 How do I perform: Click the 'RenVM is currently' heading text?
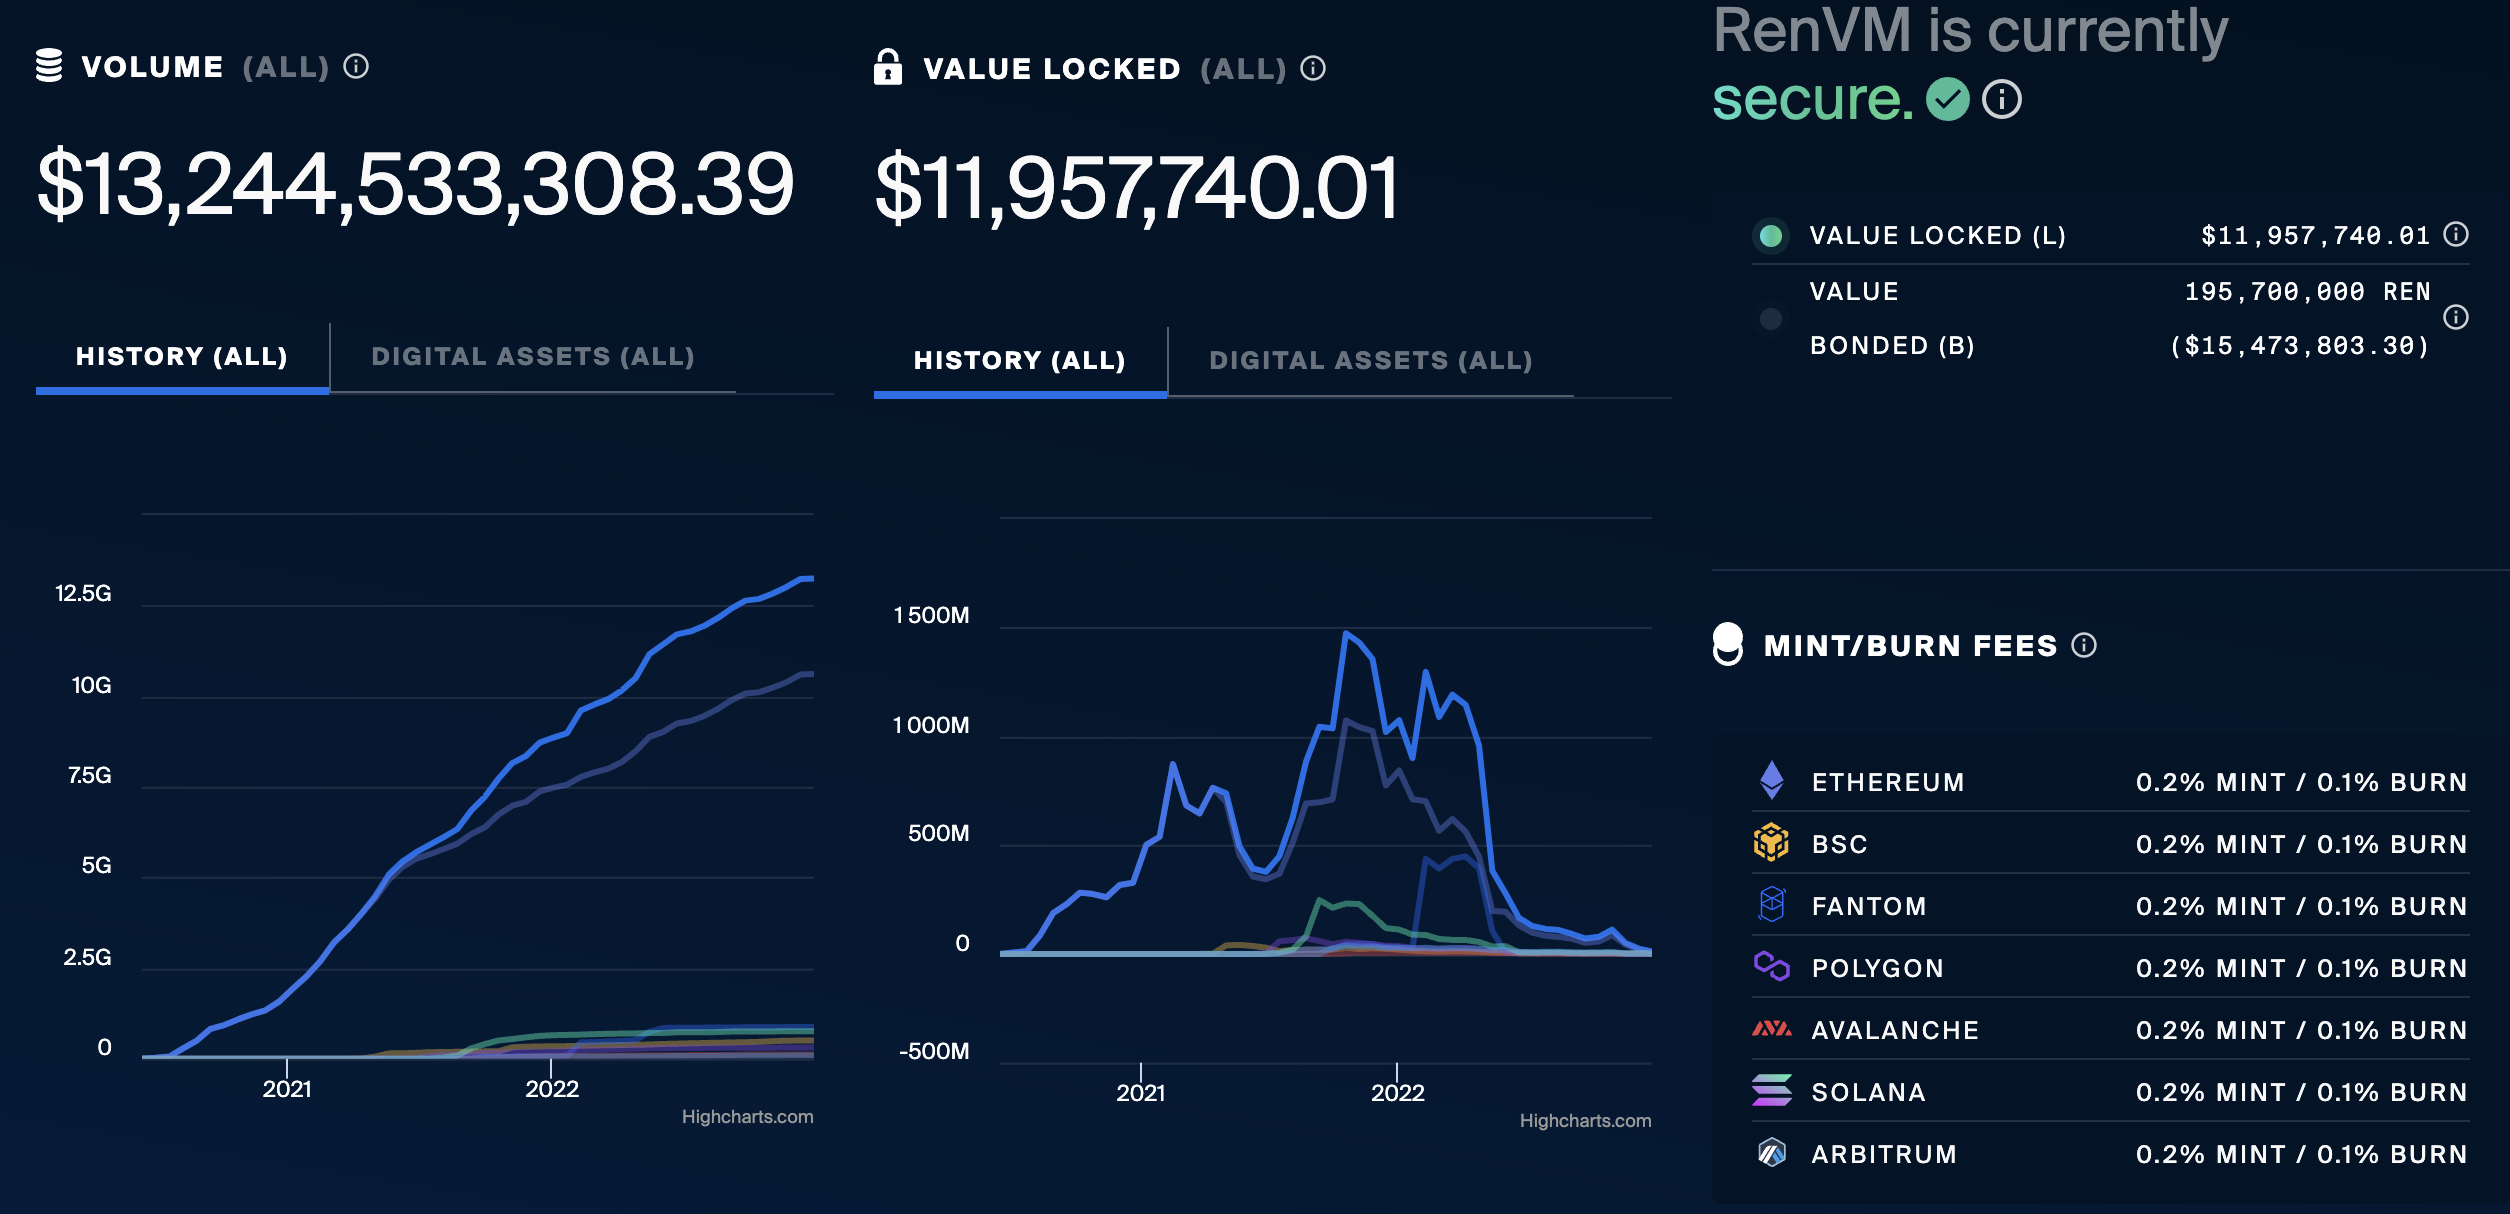(1970, 31)
